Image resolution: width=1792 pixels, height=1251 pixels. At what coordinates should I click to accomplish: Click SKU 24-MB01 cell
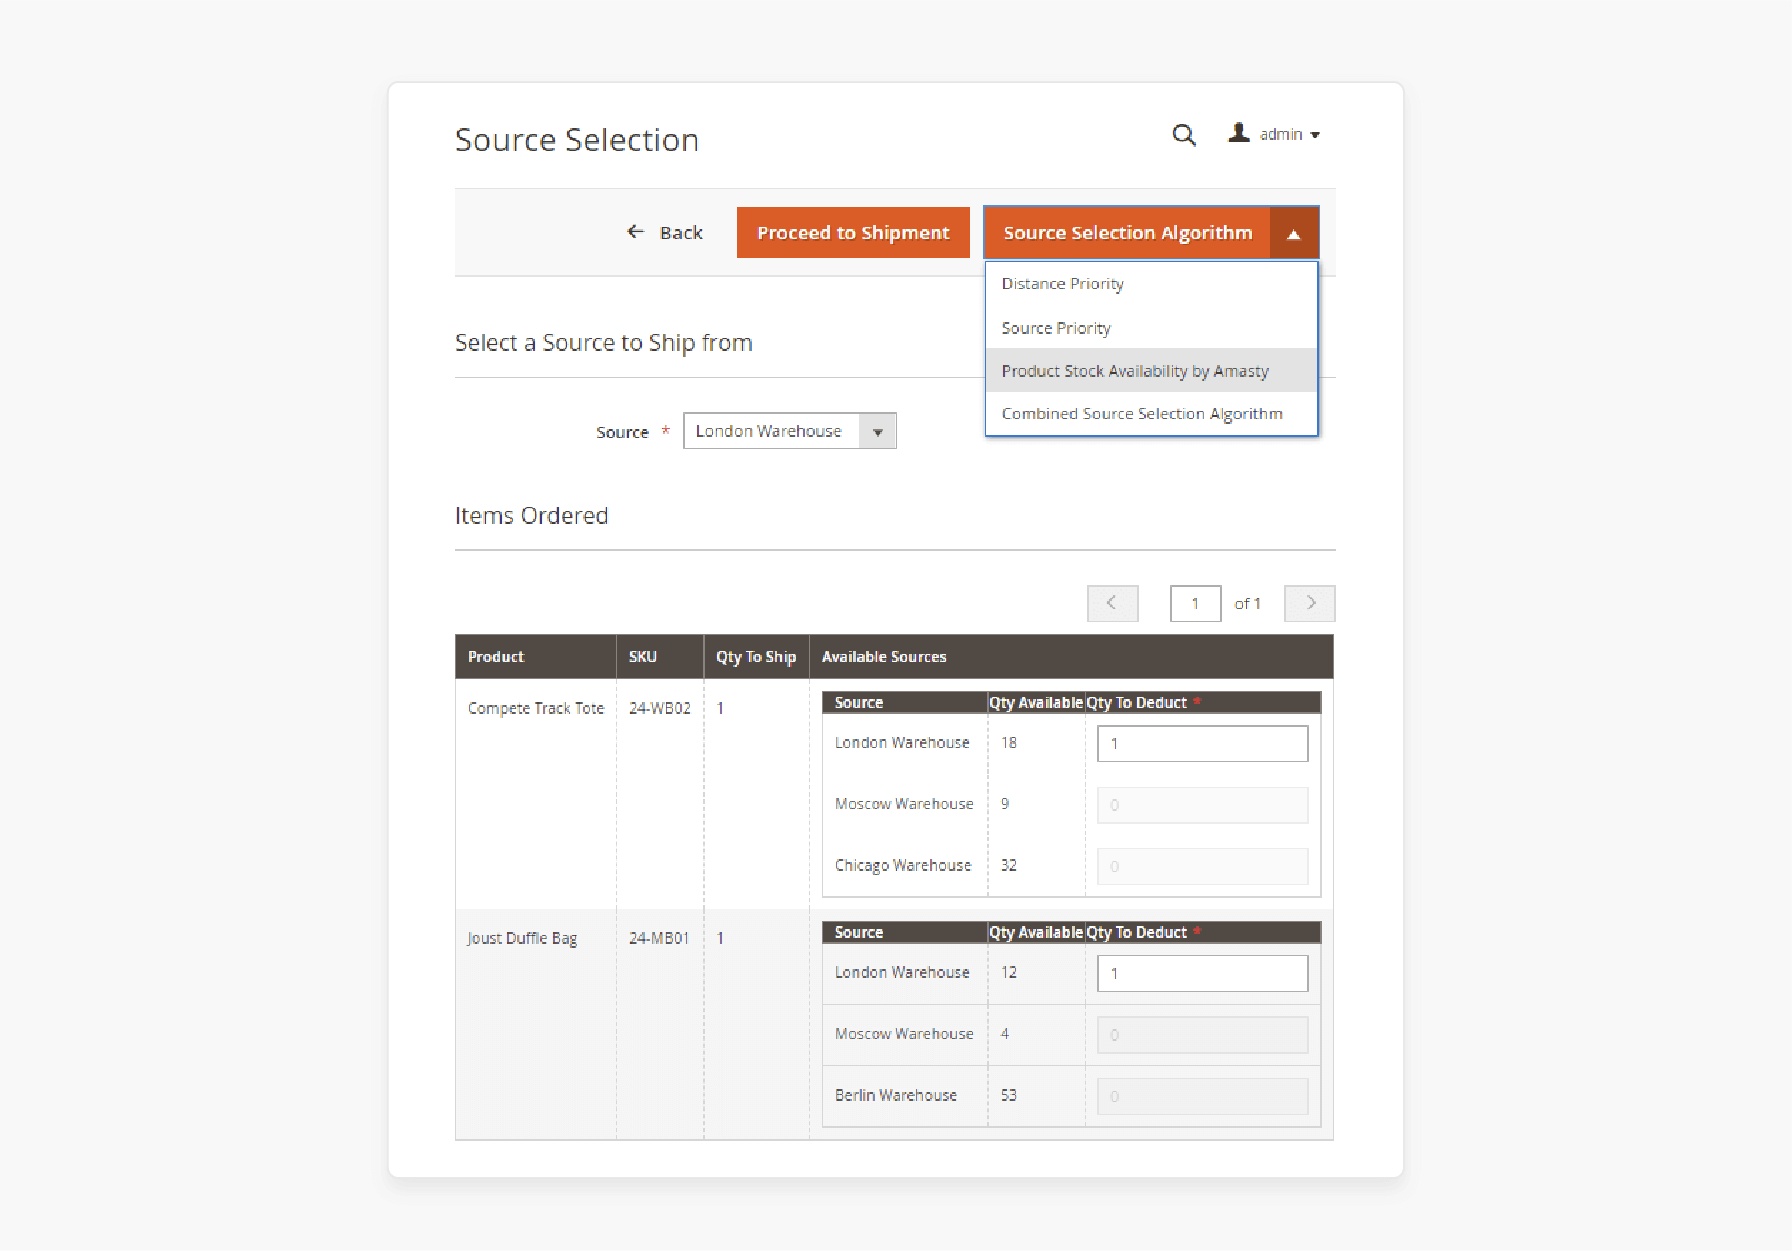click(x=659, y=938)
